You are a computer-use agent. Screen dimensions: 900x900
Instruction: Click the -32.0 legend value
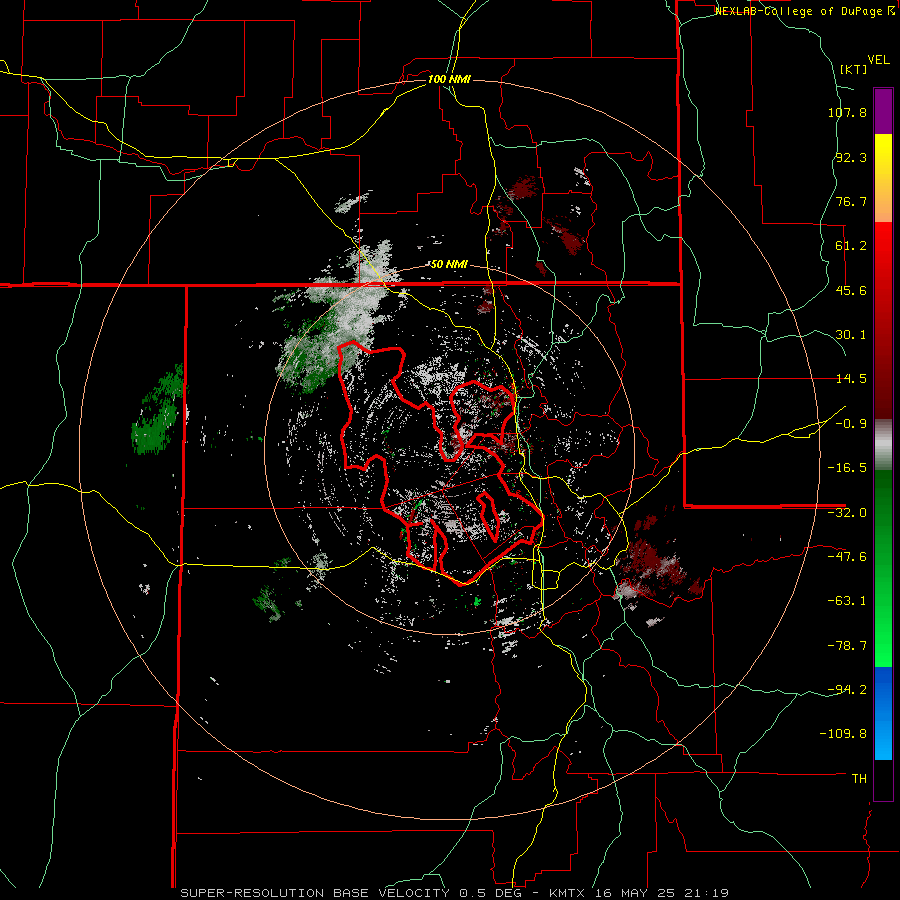[x=847, y=513]
